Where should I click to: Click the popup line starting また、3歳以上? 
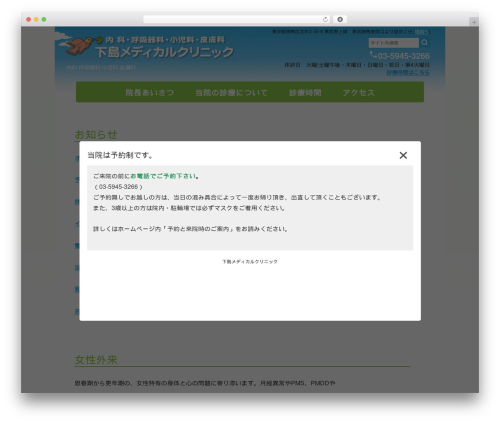pyautogui.click(x=189, y=208)
